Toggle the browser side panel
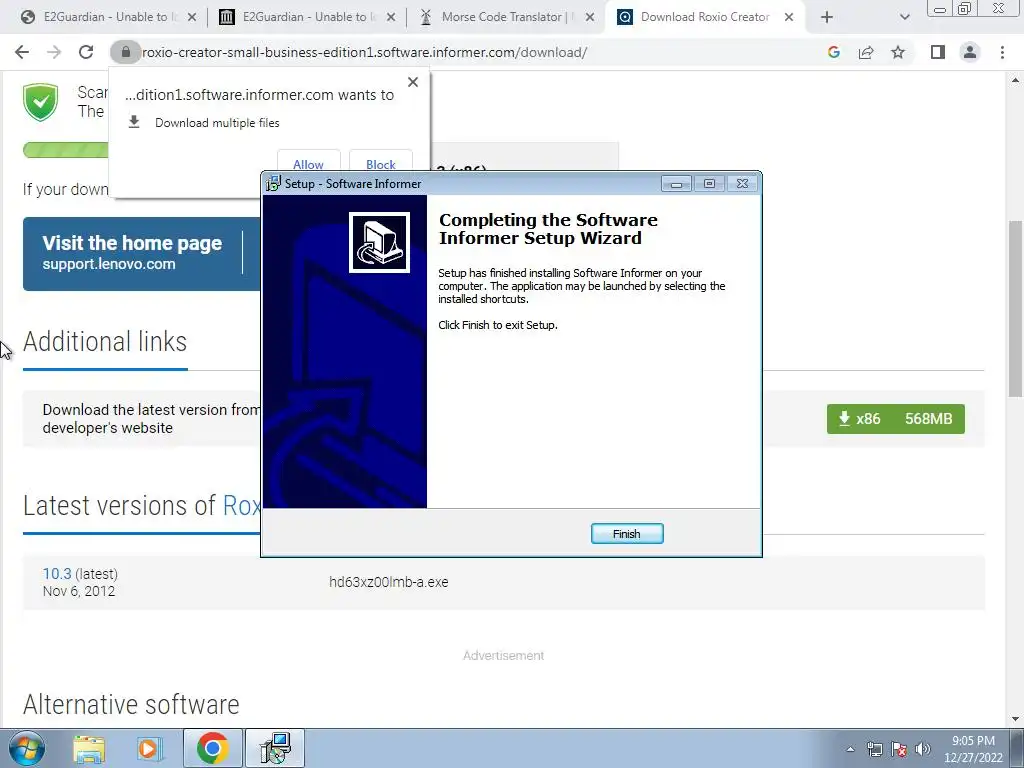This screenshot has height=768, width=1024. click(x=938, y=52)
